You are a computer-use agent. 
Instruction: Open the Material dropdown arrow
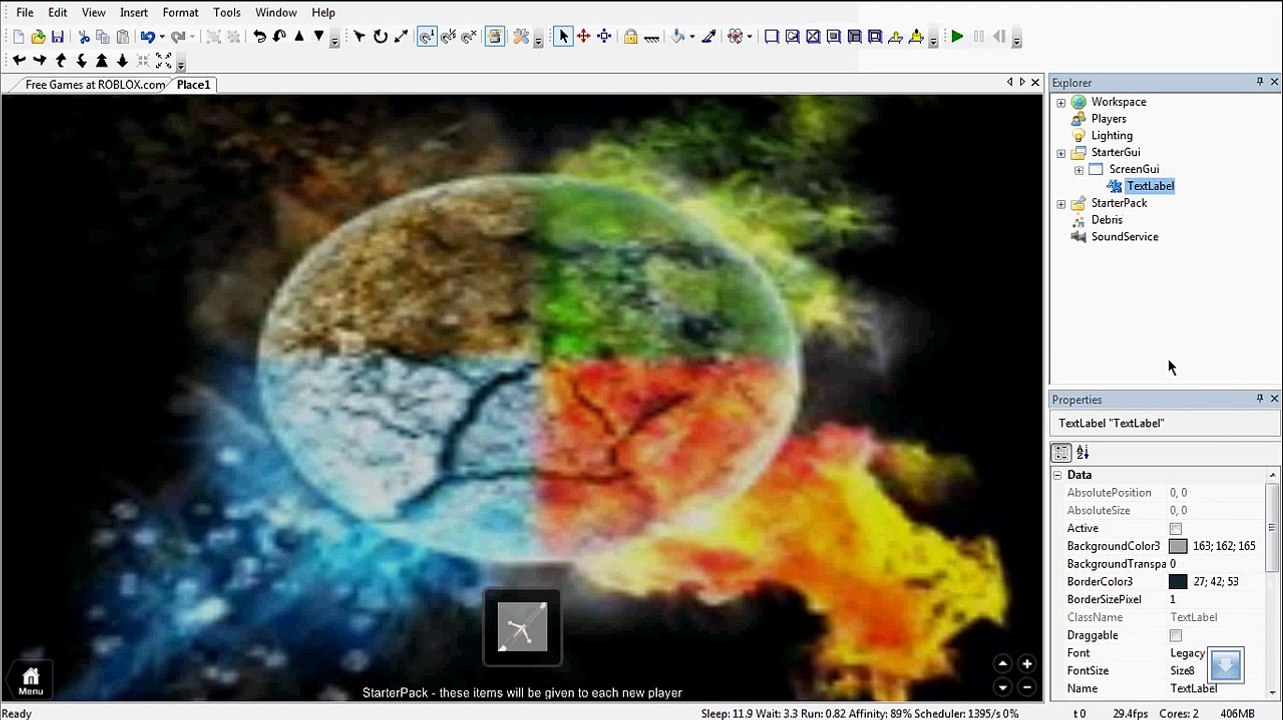[x=748, y=38]
